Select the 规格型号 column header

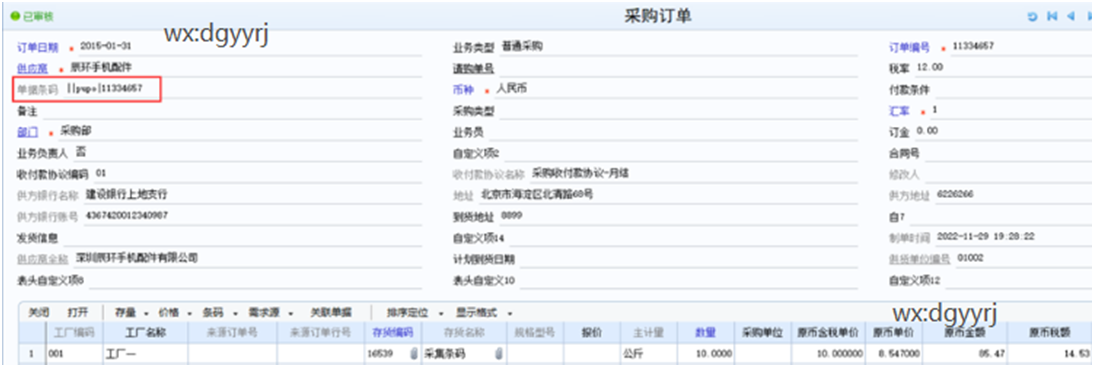coord(535,334)
